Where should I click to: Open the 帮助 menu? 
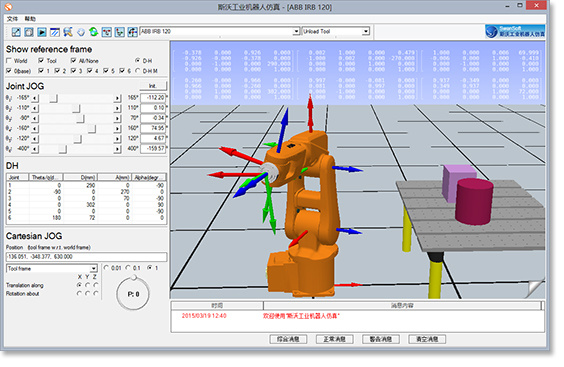click(30, 19)
